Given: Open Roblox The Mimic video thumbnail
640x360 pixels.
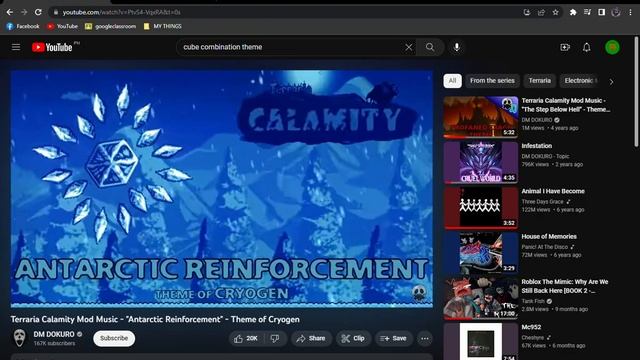Looking at the screenshot, I should (x=481, y=298).
